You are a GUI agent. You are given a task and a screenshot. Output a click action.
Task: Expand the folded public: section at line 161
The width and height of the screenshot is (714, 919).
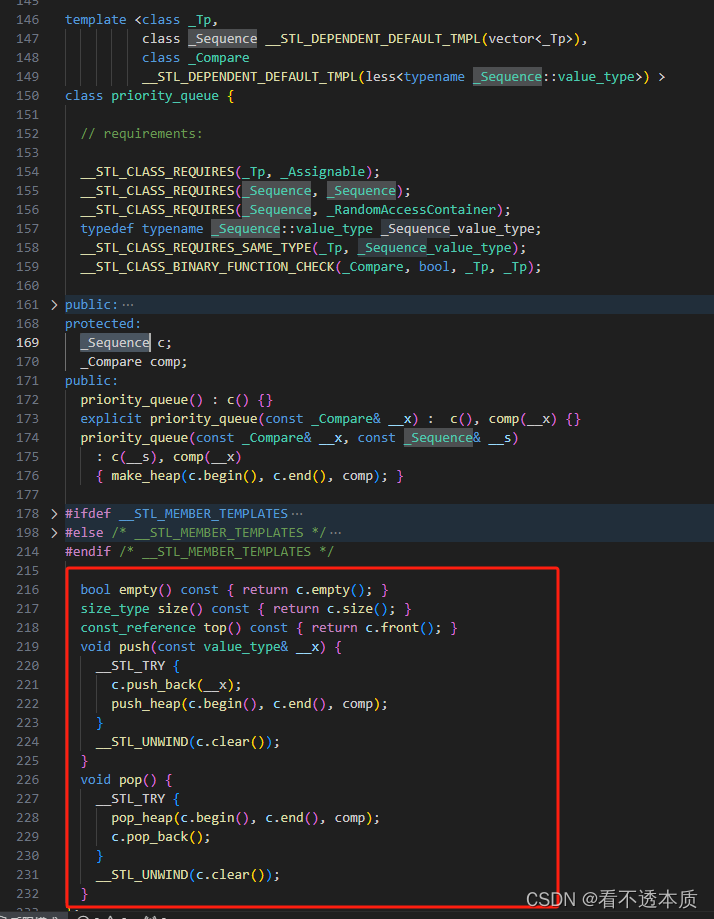click(54, 305)
